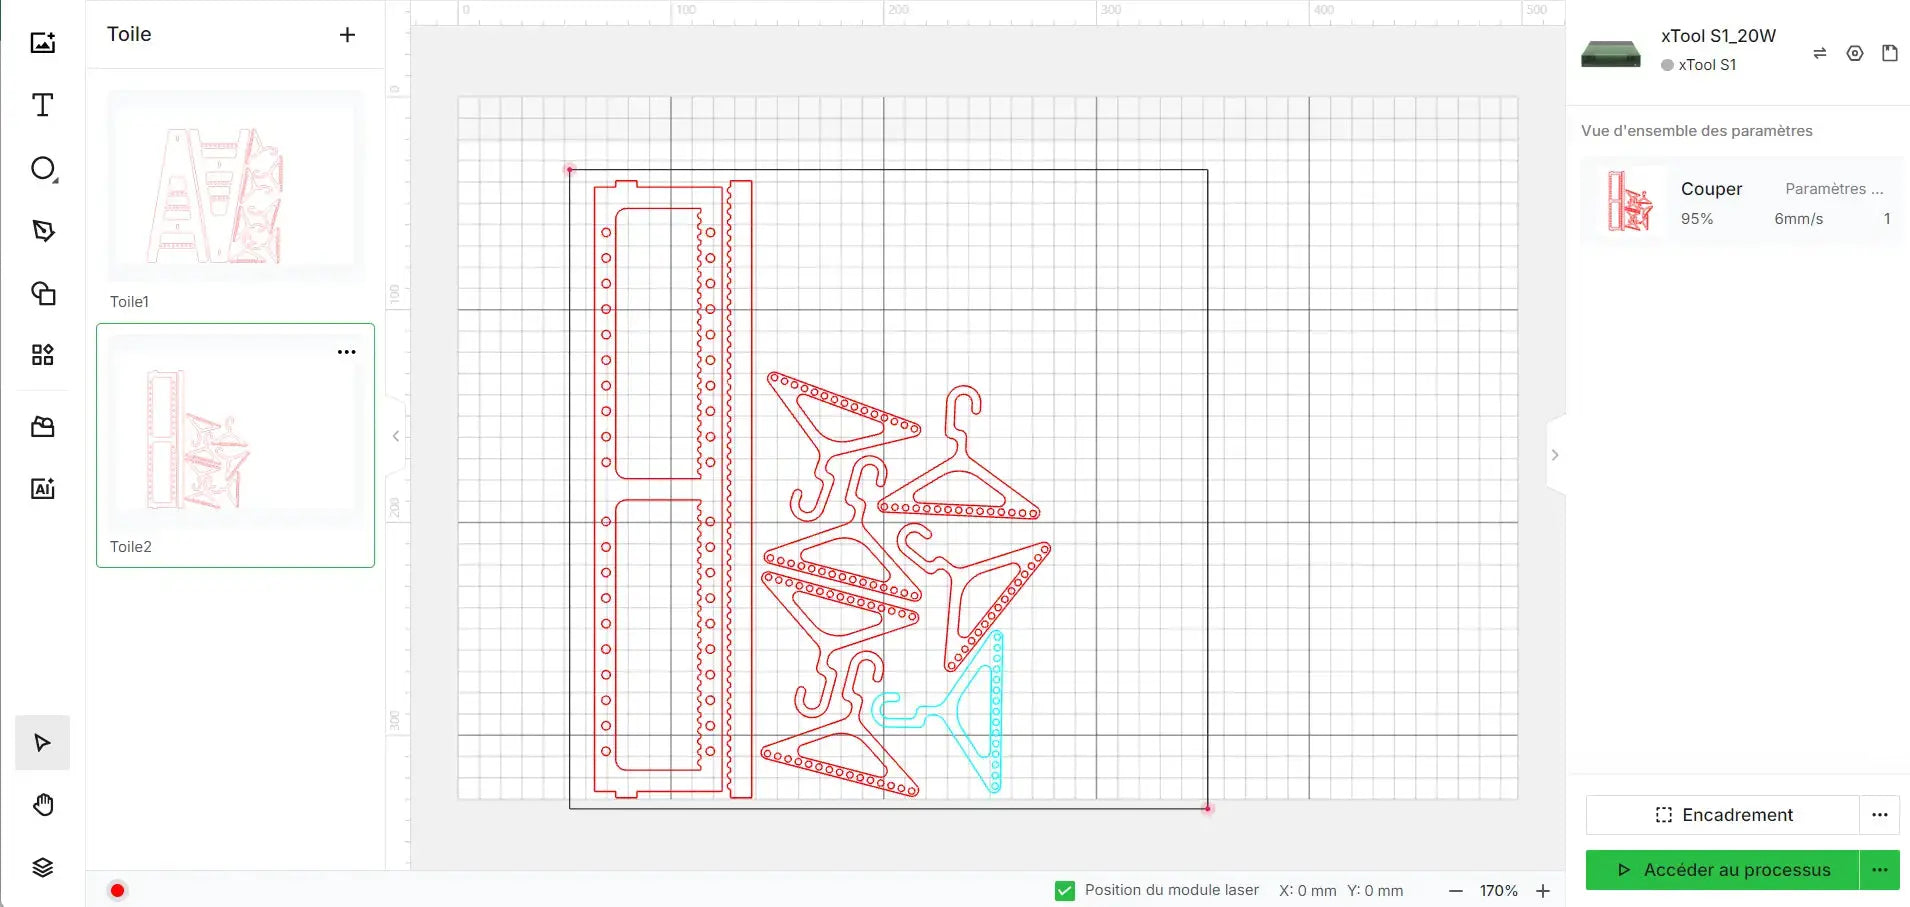
Task: Add a new canvas with plus
Action: coord(347,35)
